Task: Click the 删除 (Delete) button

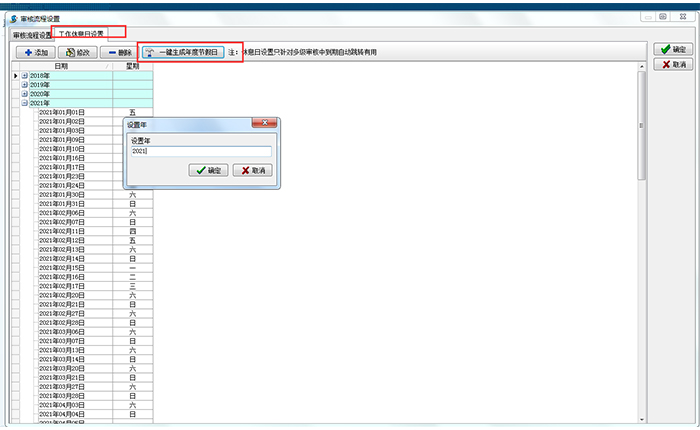Action: (x=118, y=51)
